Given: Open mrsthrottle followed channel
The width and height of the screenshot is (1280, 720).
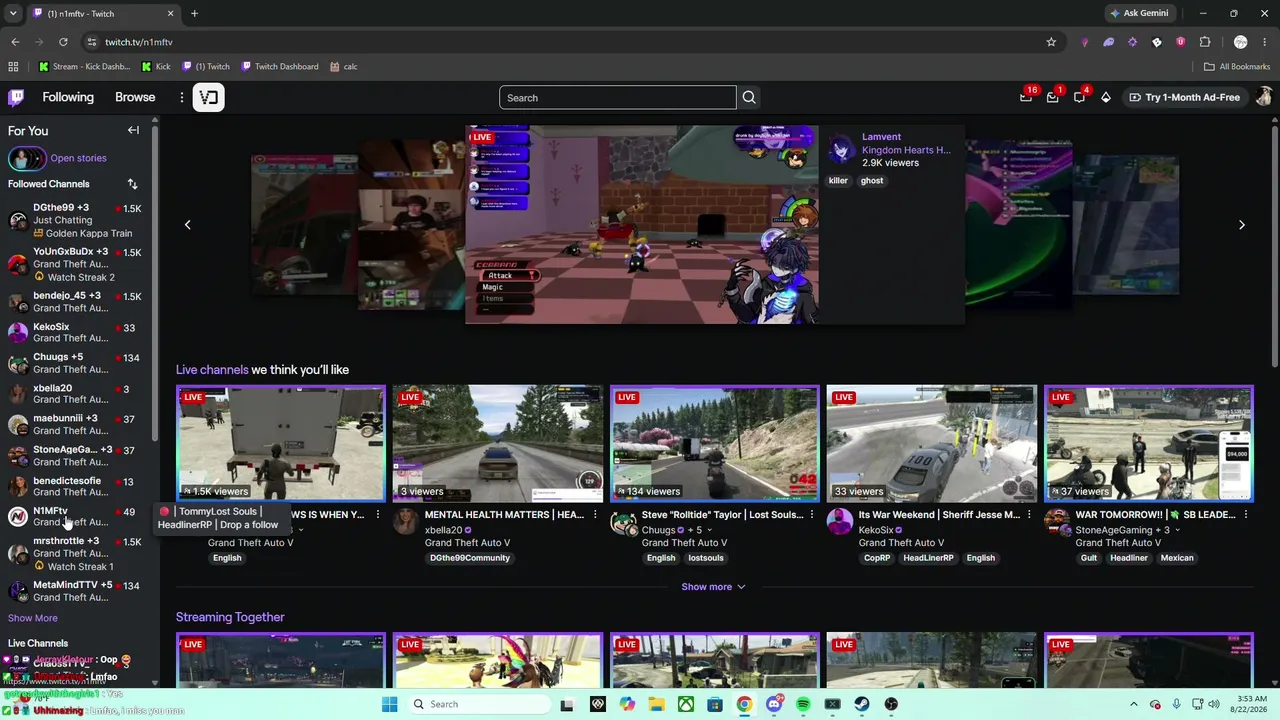Looking at the screenshot, I should [x=78, y=553].
